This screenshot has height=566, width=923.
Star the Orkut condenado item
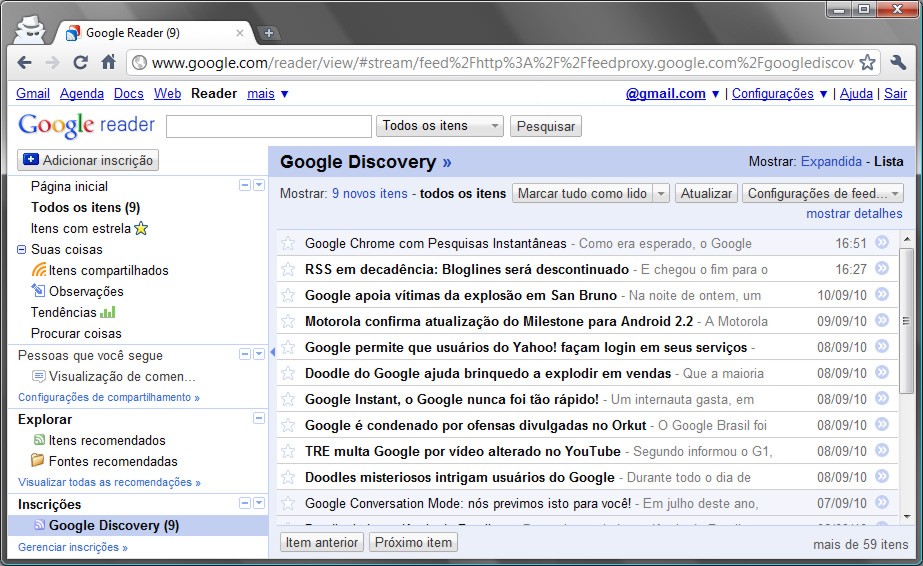point(288,425)
